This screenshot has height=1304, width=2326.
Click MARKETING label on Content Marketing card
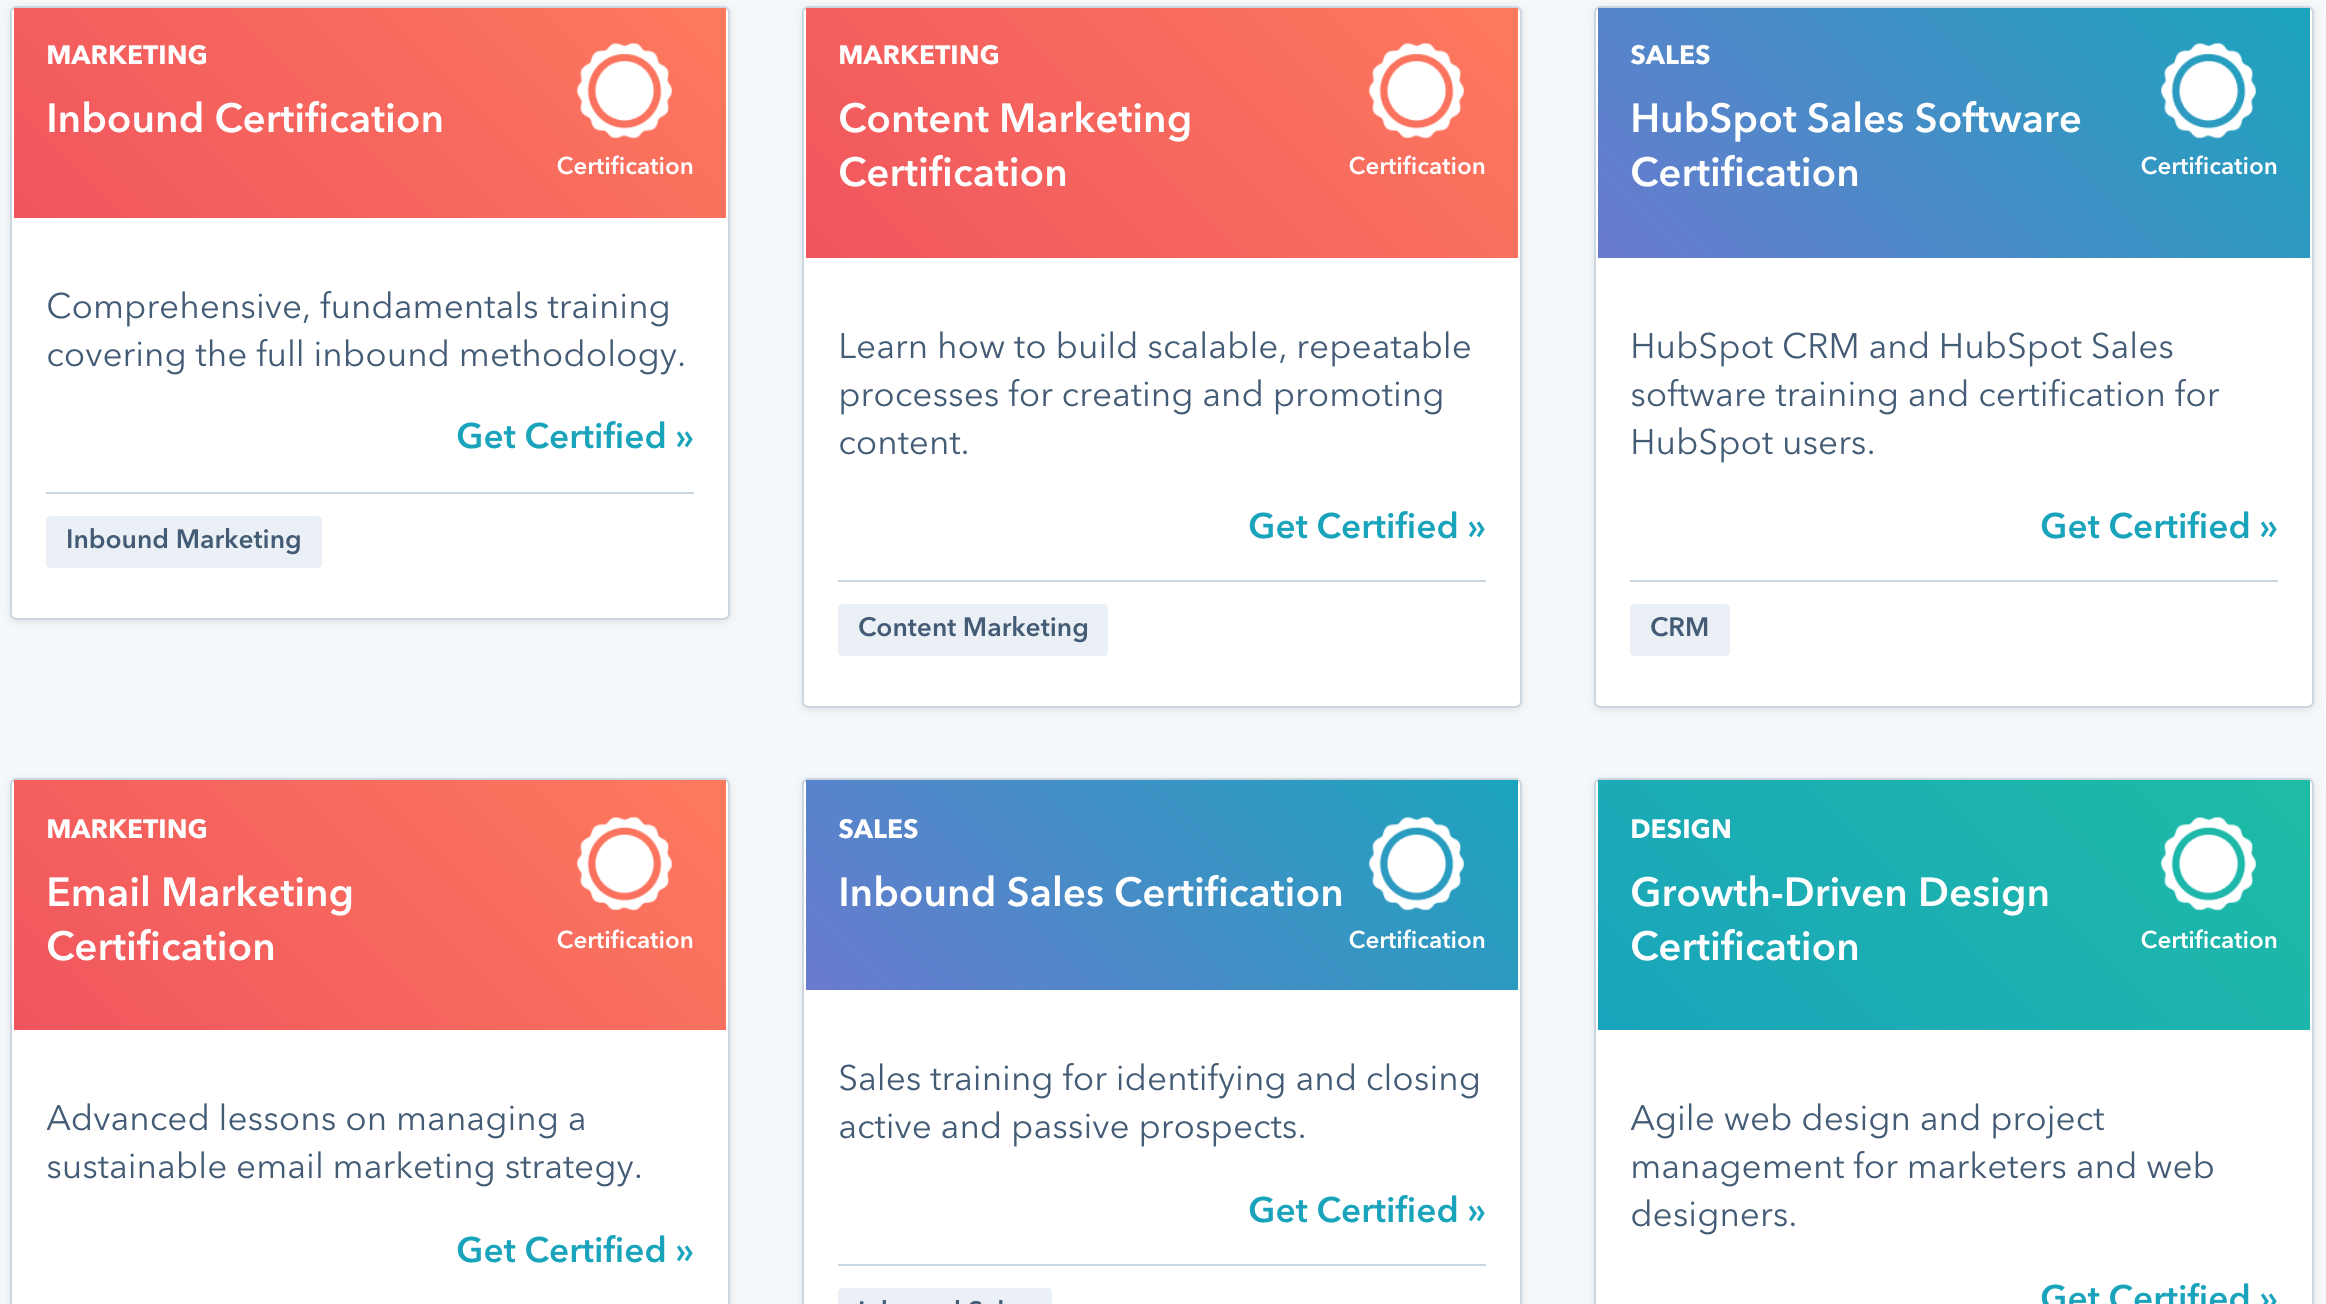point(919,55)
